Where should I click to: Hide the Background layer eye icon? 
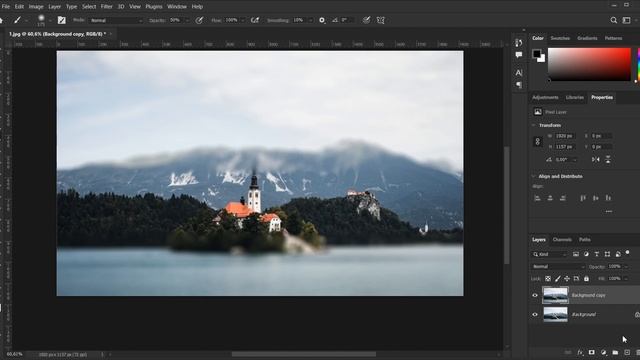pos(535,315)
